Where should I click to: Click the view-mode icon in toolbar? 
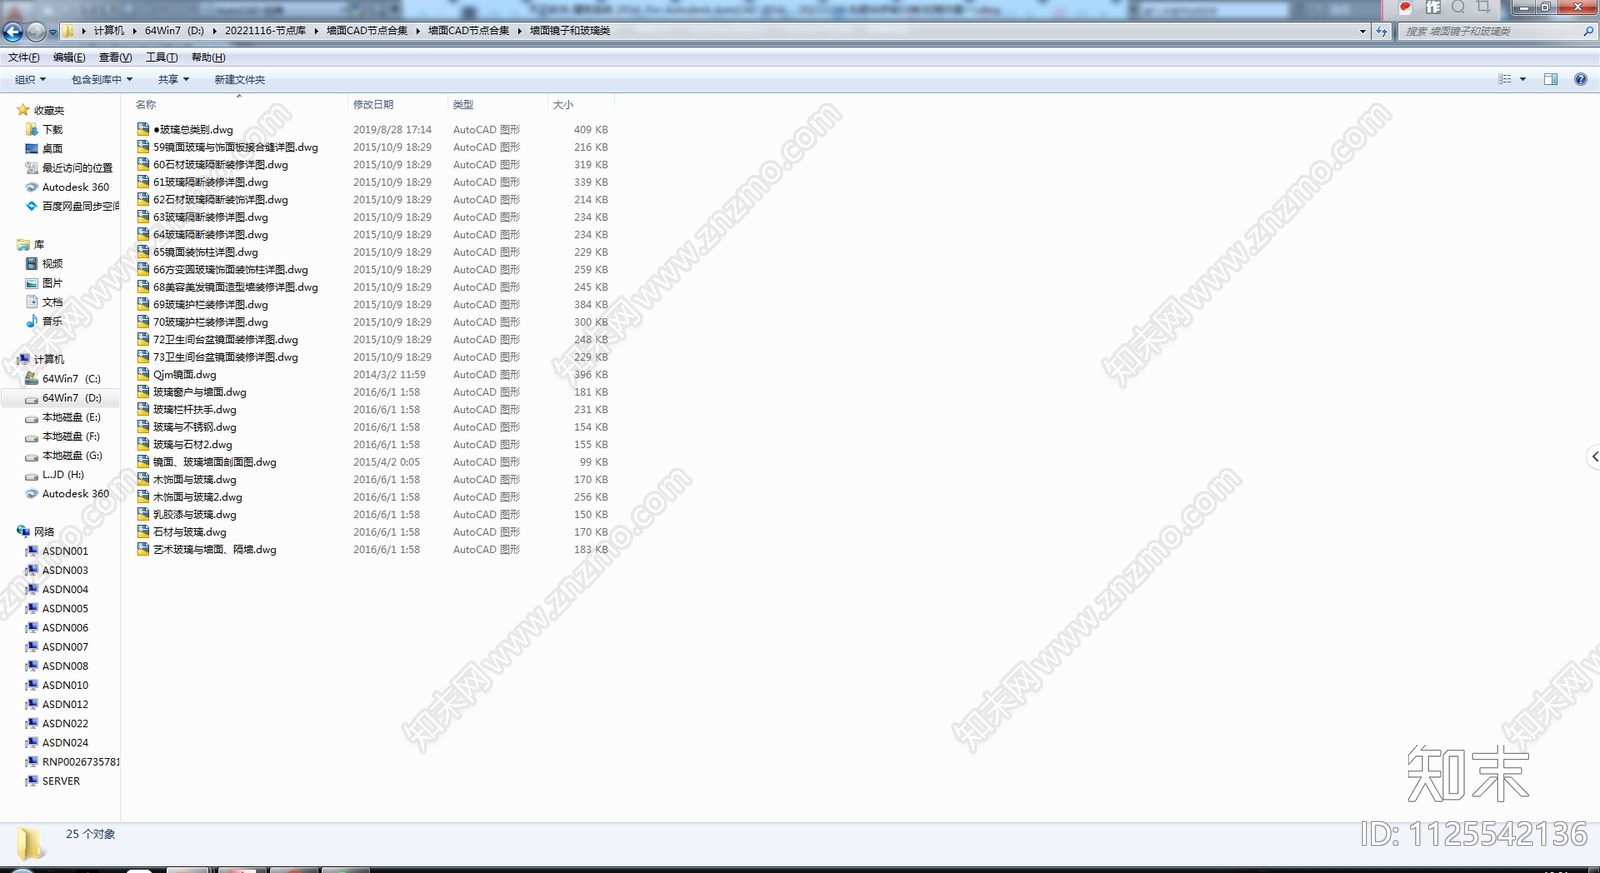point(1504,79)
